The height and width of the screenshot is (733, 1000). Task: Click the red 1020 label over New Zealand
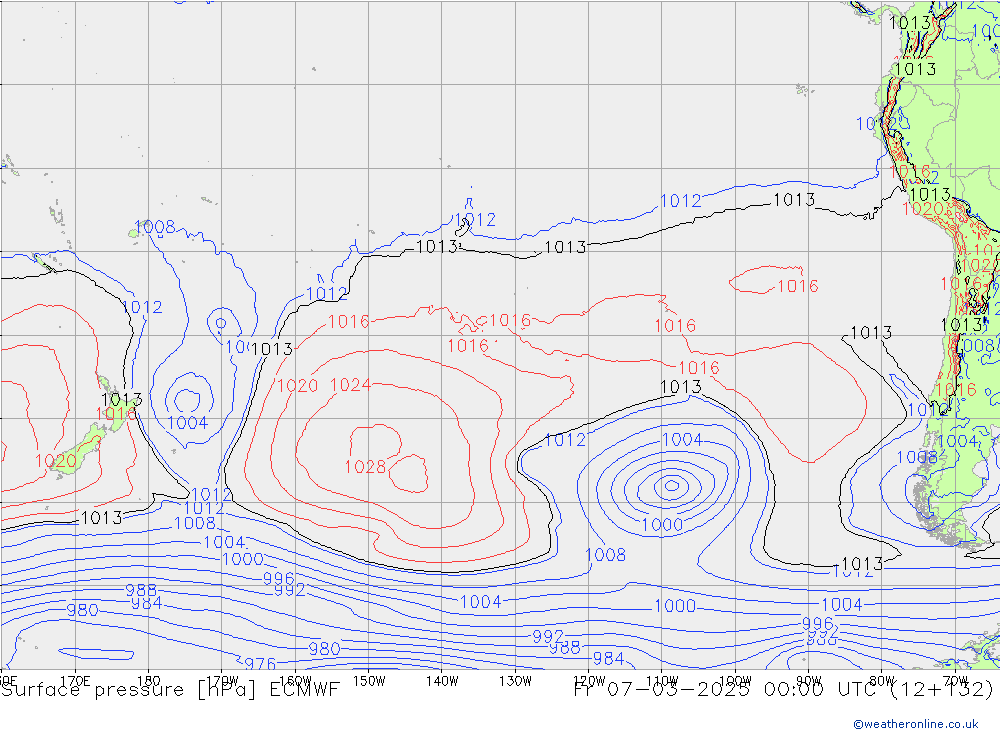(x=55, y=461)
